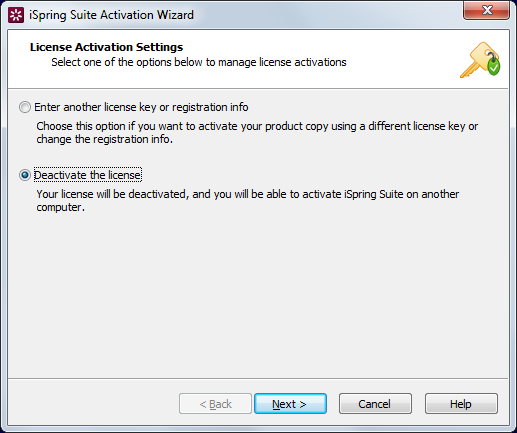The height and width of the screenshot is (433, 517).
Task: Select the Deactivate the license radio circle
Action: point(25,175)
